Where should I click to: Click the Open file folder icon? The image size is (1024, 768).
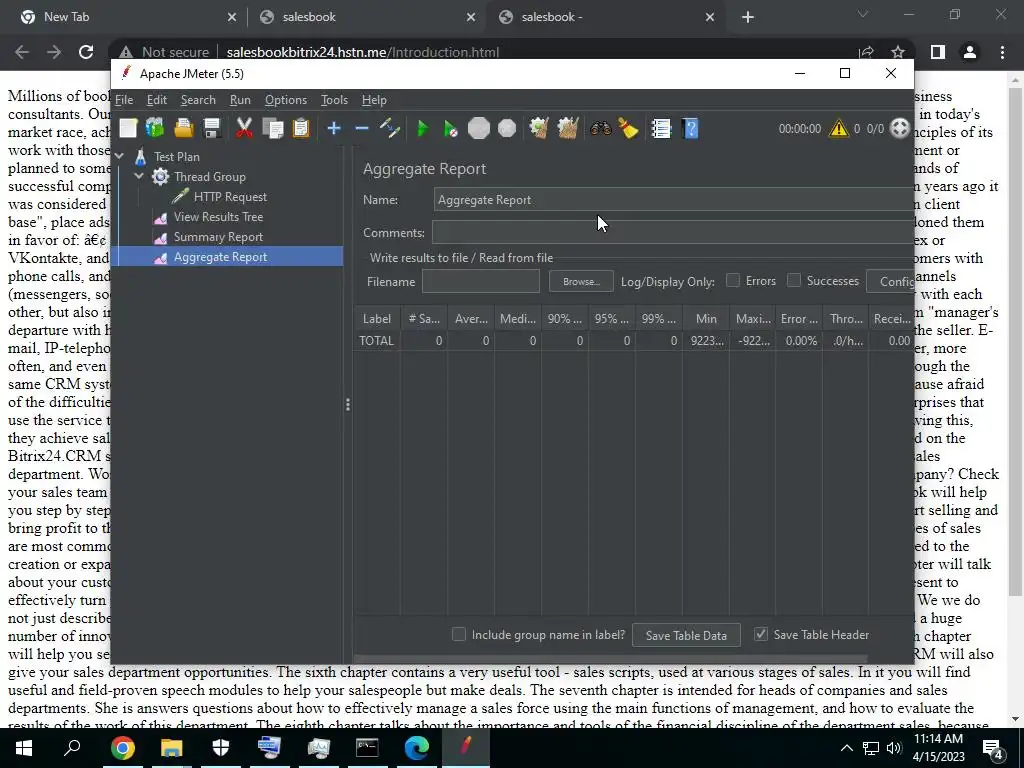point(184,129)
